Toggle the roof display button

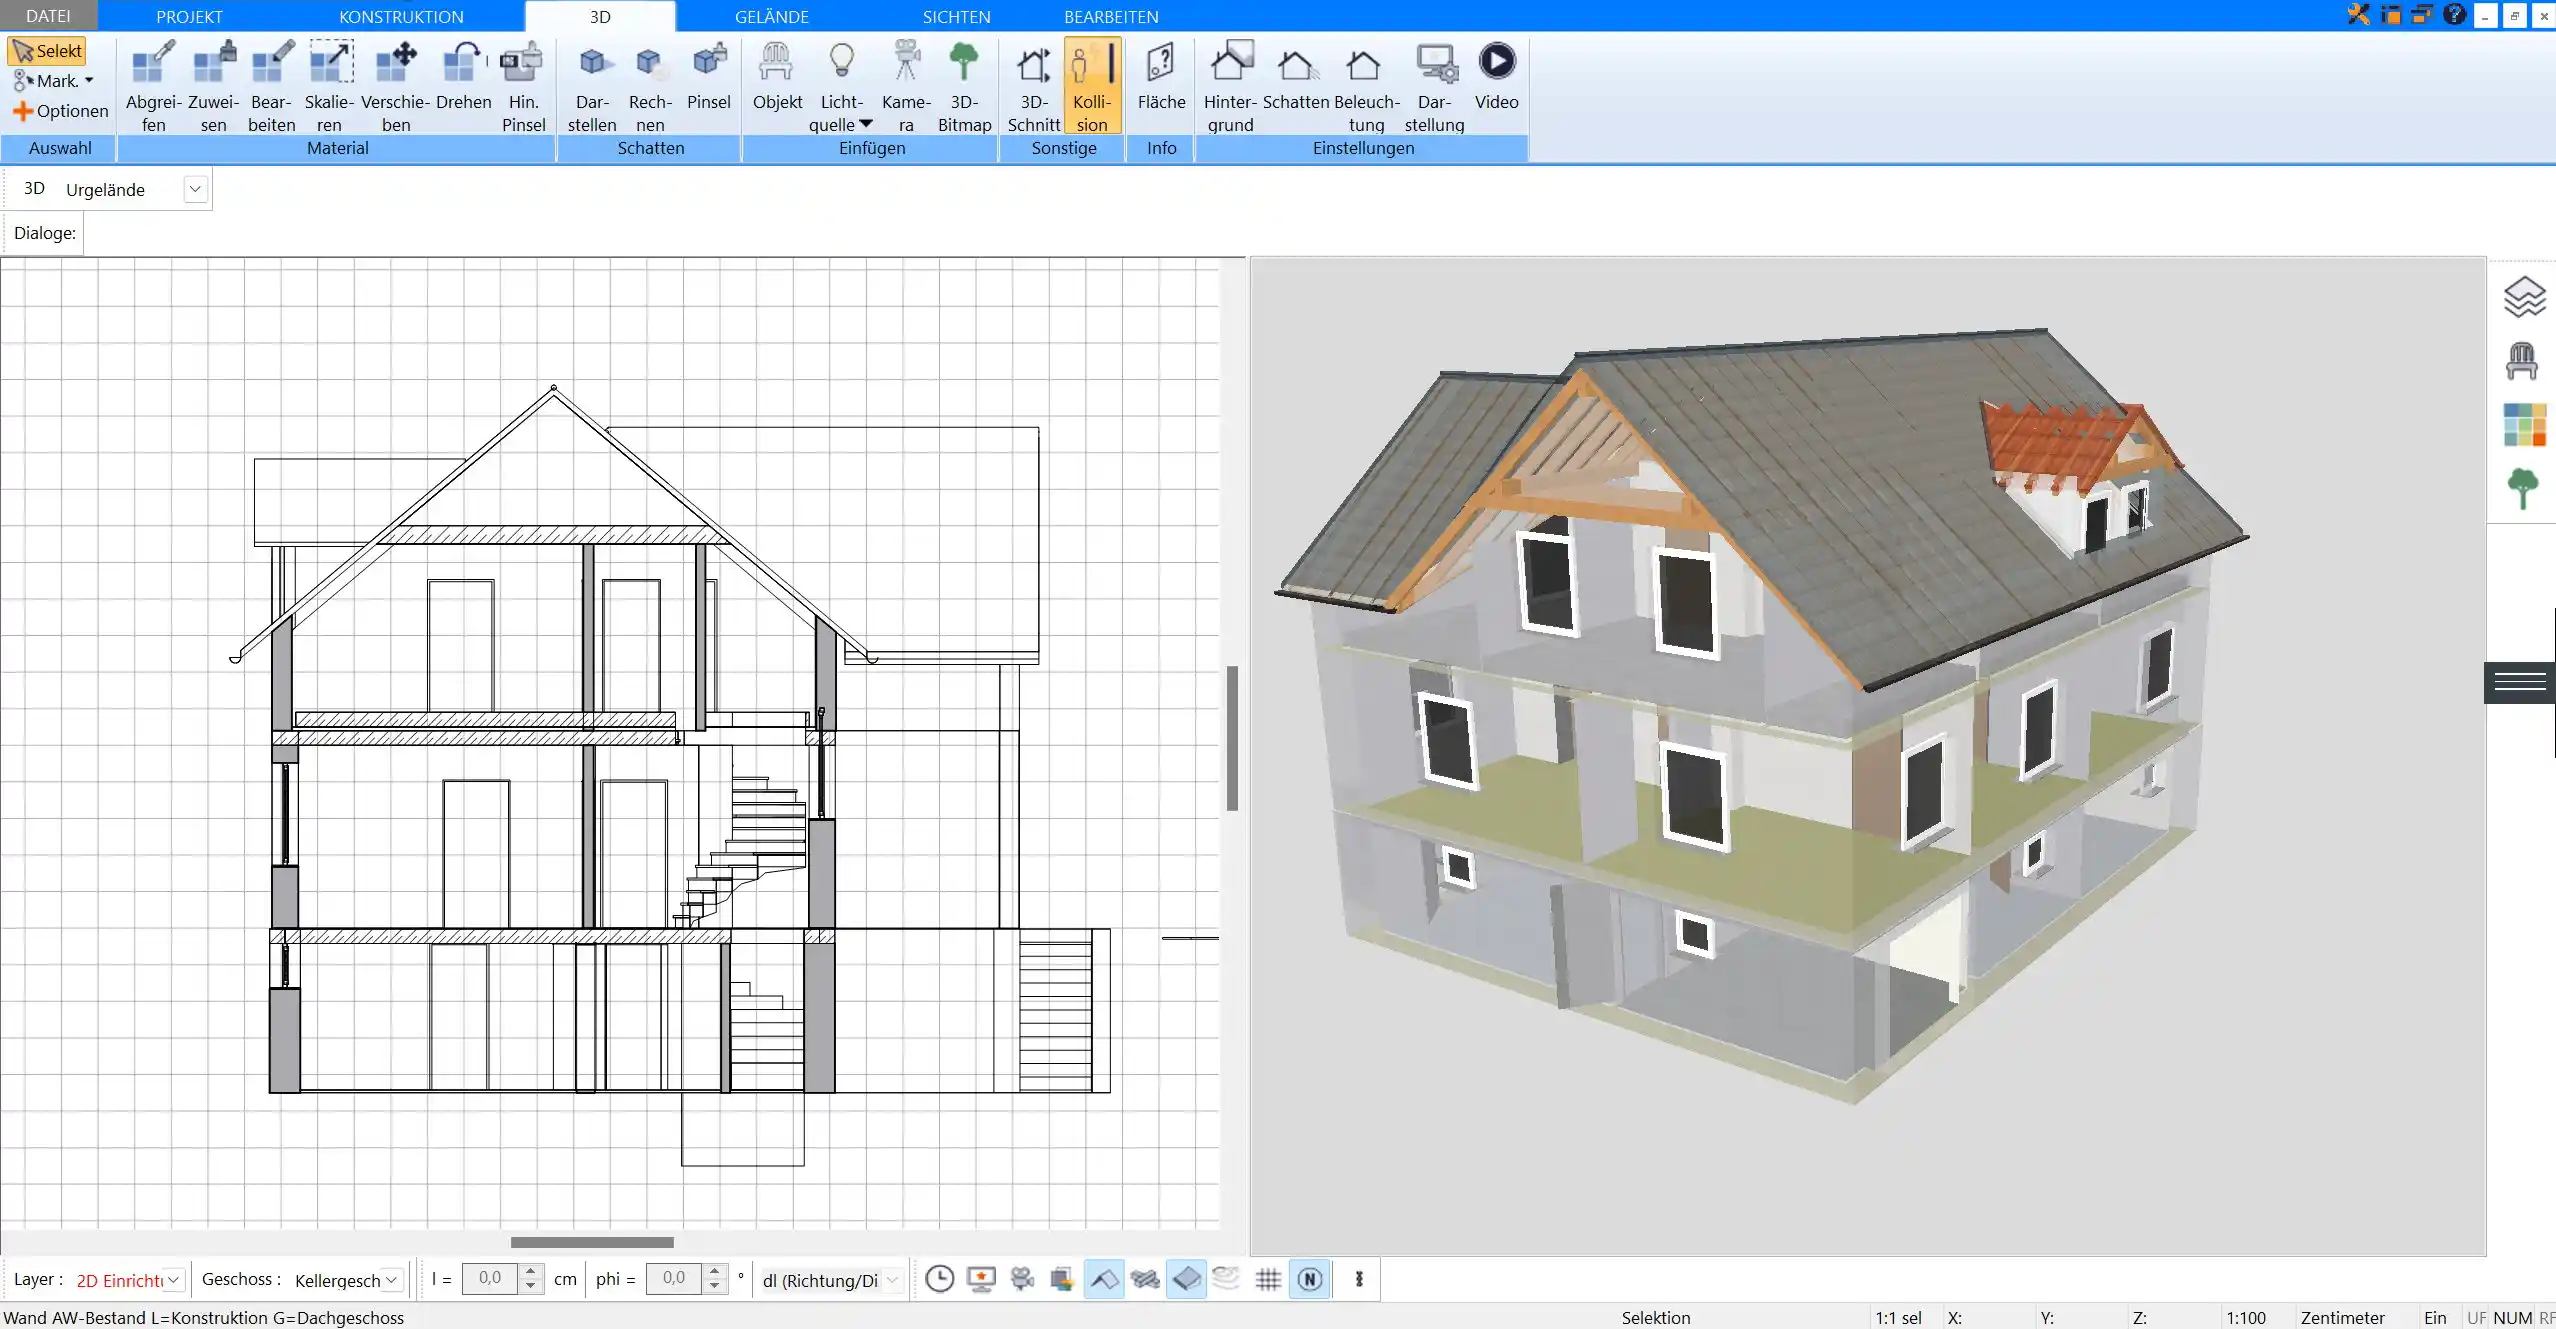1104,1279
